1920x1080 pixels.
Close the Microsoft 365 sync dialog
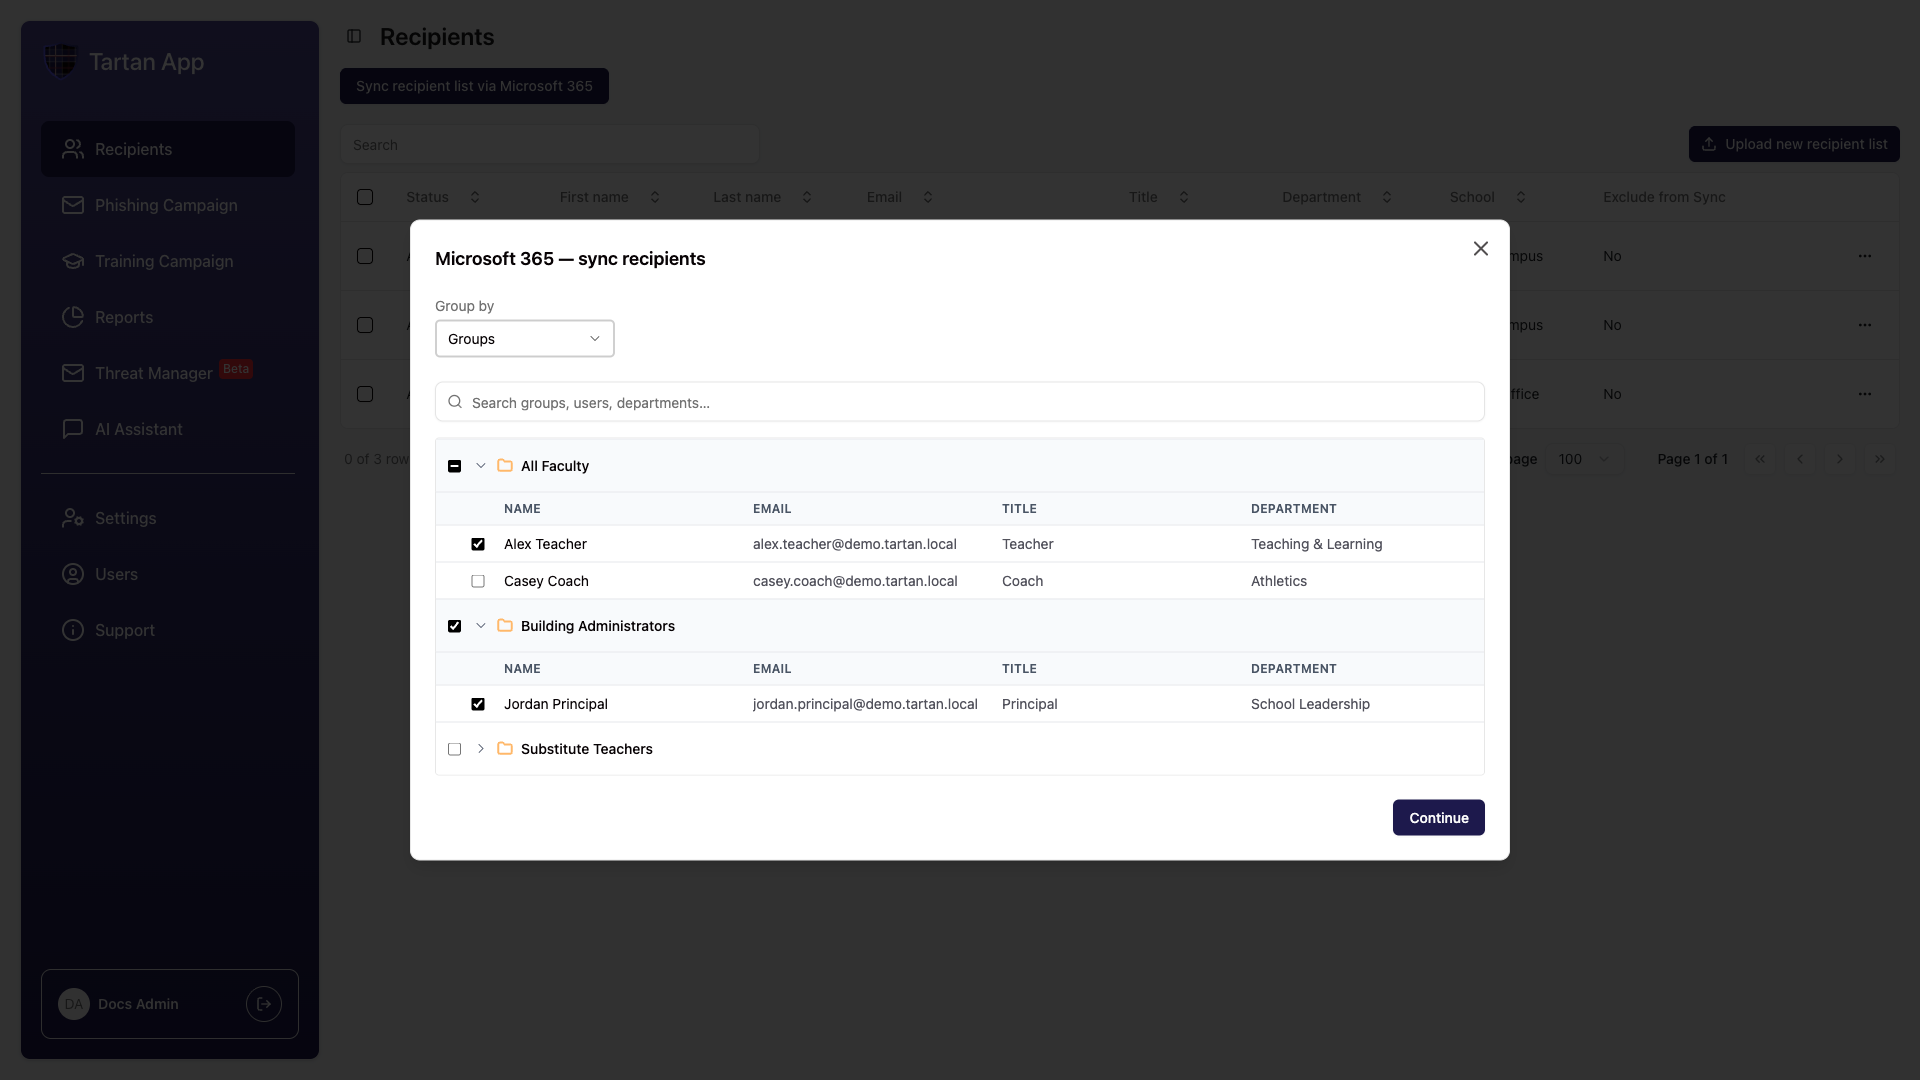coord(1481,248)
